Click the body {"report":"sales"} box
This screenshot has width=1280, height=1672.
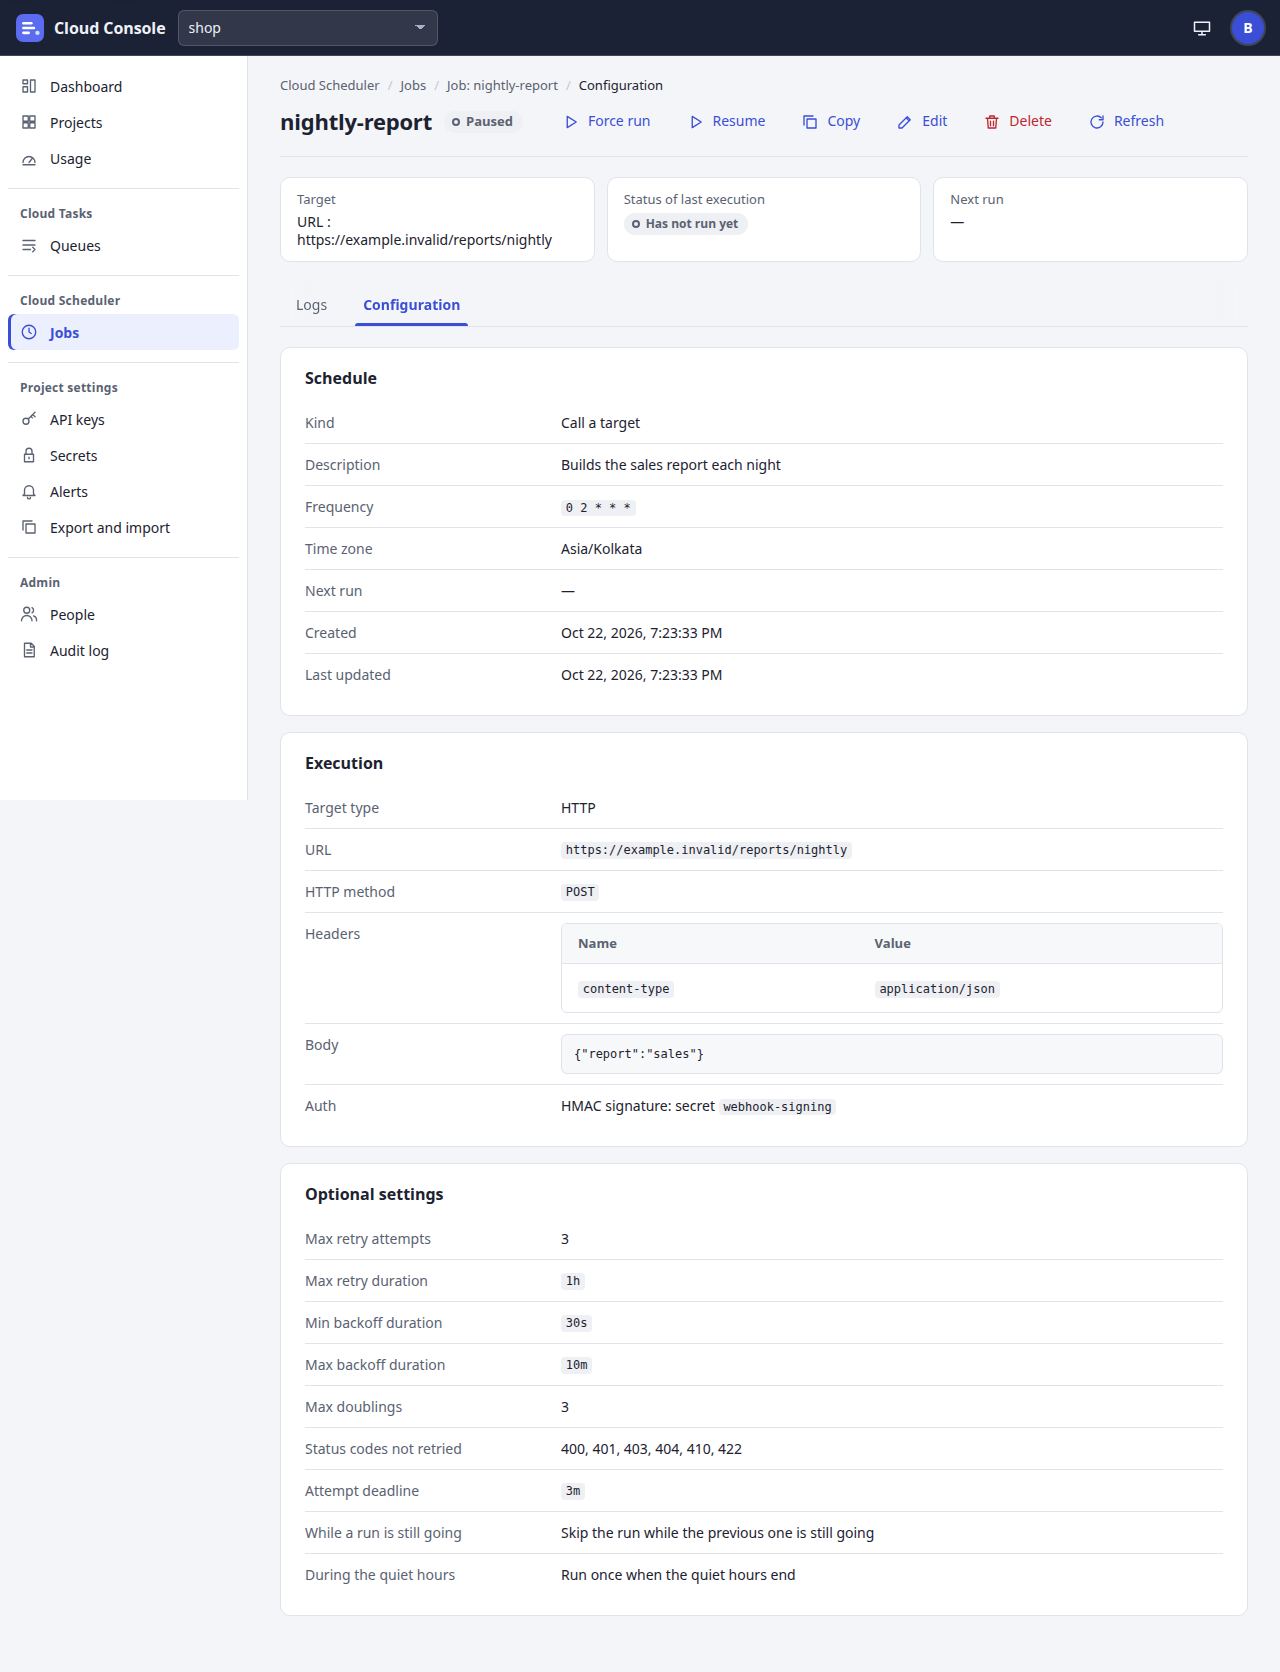(x=891, y=1054)
